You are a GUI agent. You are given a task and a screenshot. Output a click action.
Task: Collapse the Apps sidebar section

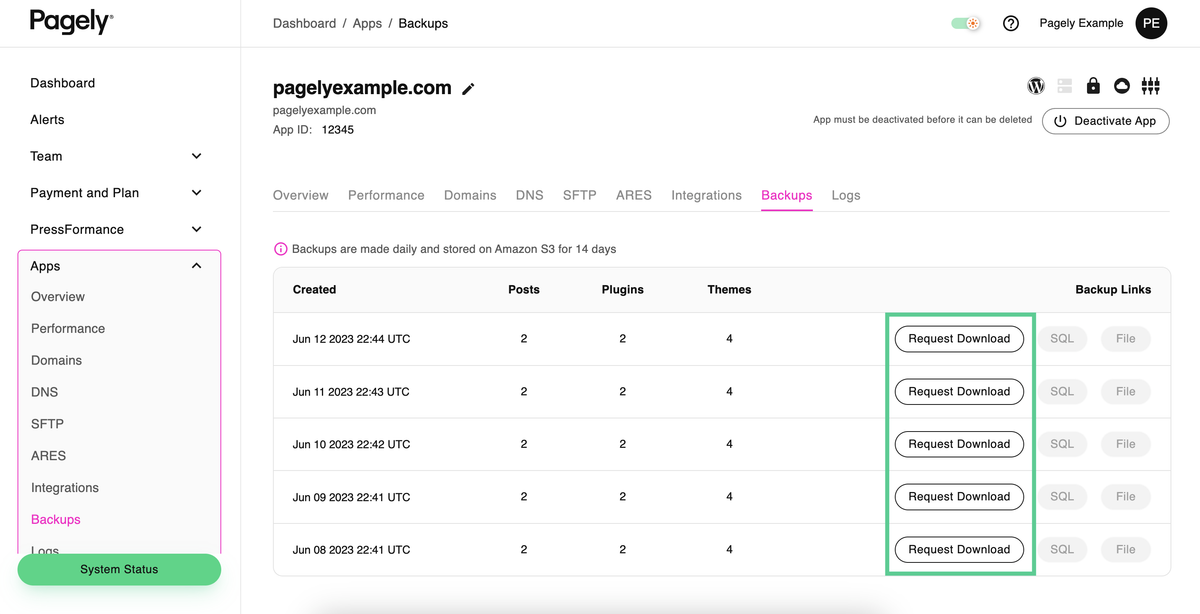pos(196,266)
